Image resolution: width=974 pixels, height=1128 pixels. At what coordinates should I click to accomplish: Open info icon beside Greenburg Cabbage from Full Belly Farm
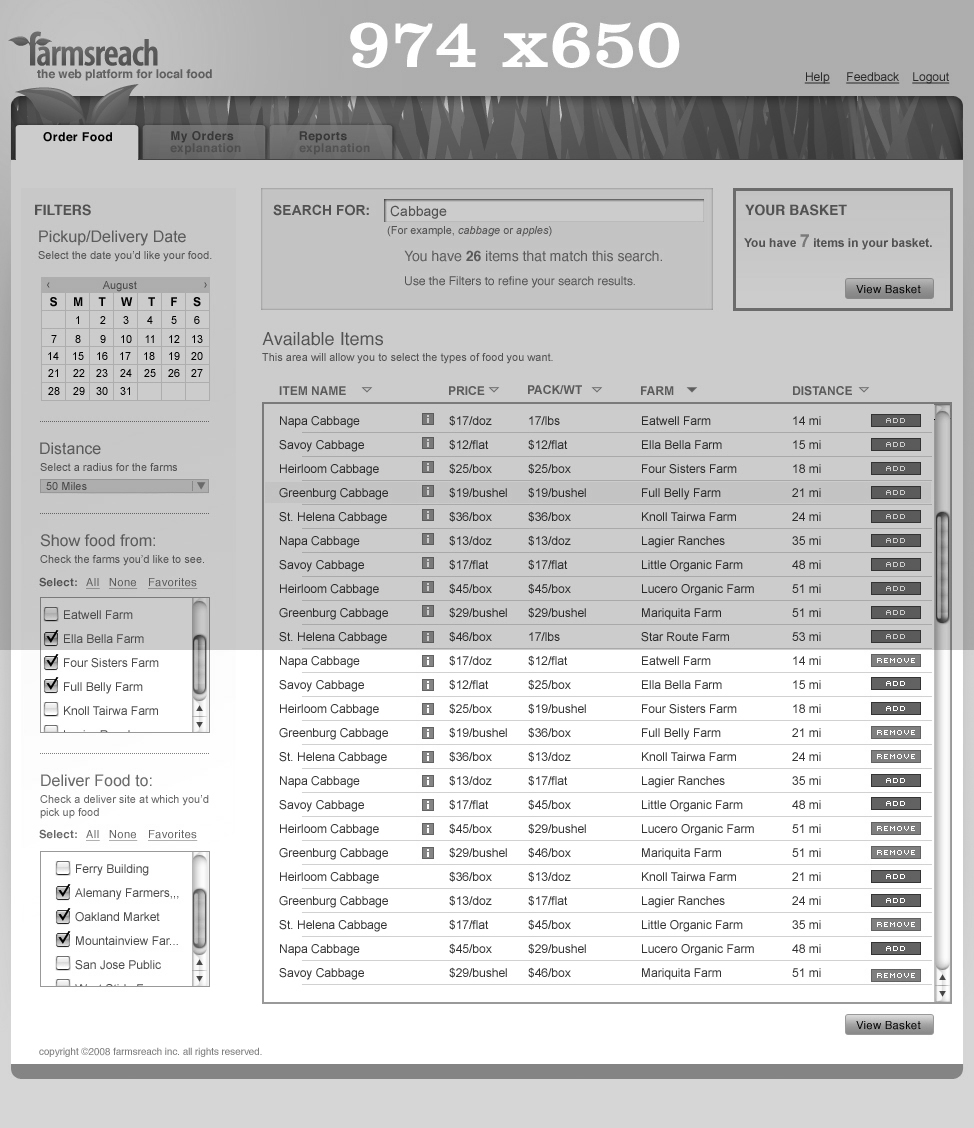(x=427, y=492)
